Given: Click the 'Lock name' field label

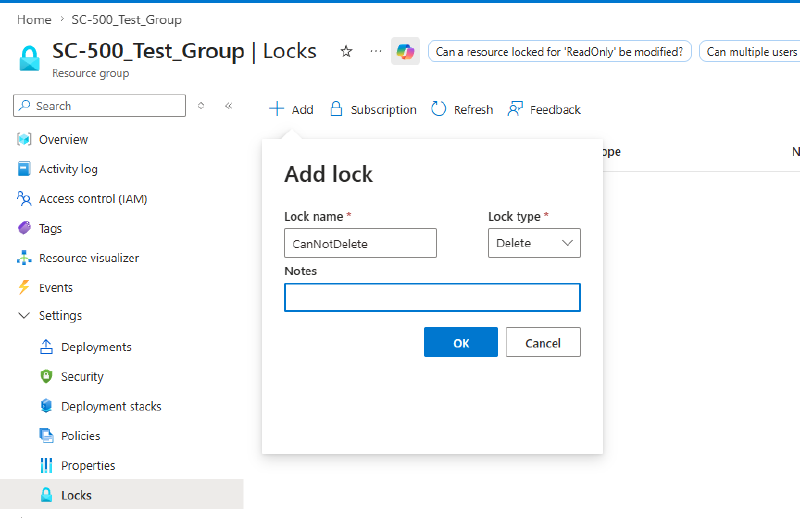Looking at the screenshot, I should pyautogui.click(x=314, y=216).
